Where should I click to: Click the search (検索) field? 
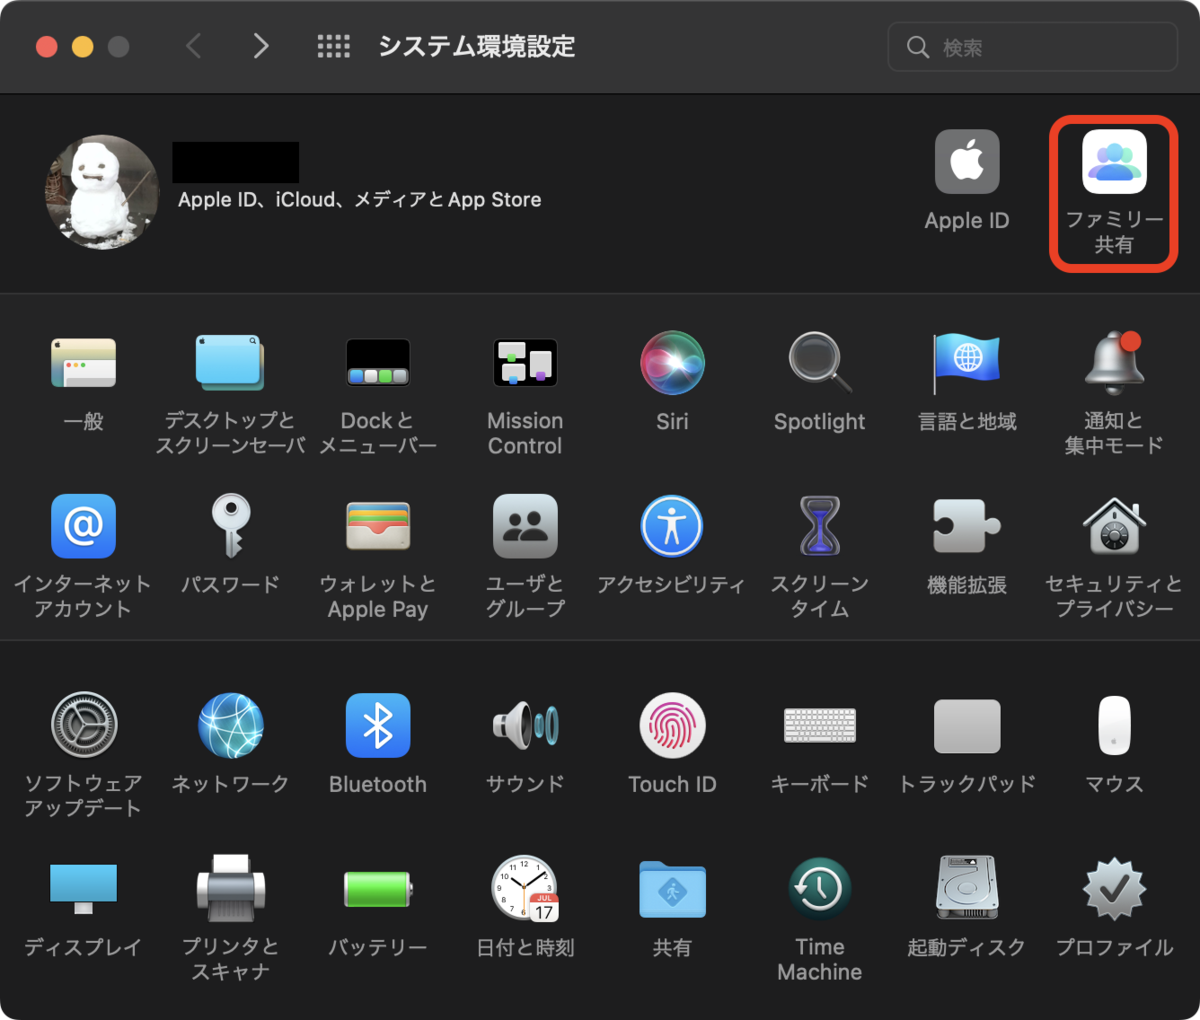pyautogui.click(x=1033, y=47)
